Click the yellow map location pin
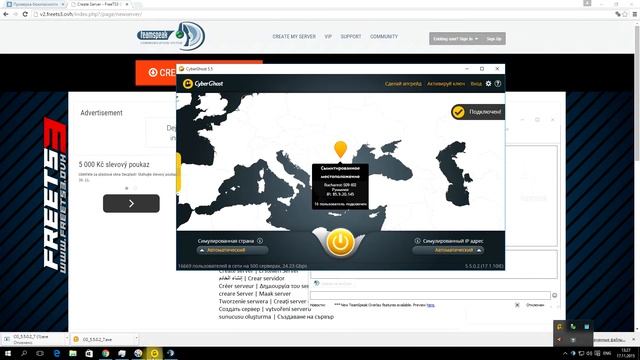This screenshot has height=360, width=640. click(x=340, y=149)
